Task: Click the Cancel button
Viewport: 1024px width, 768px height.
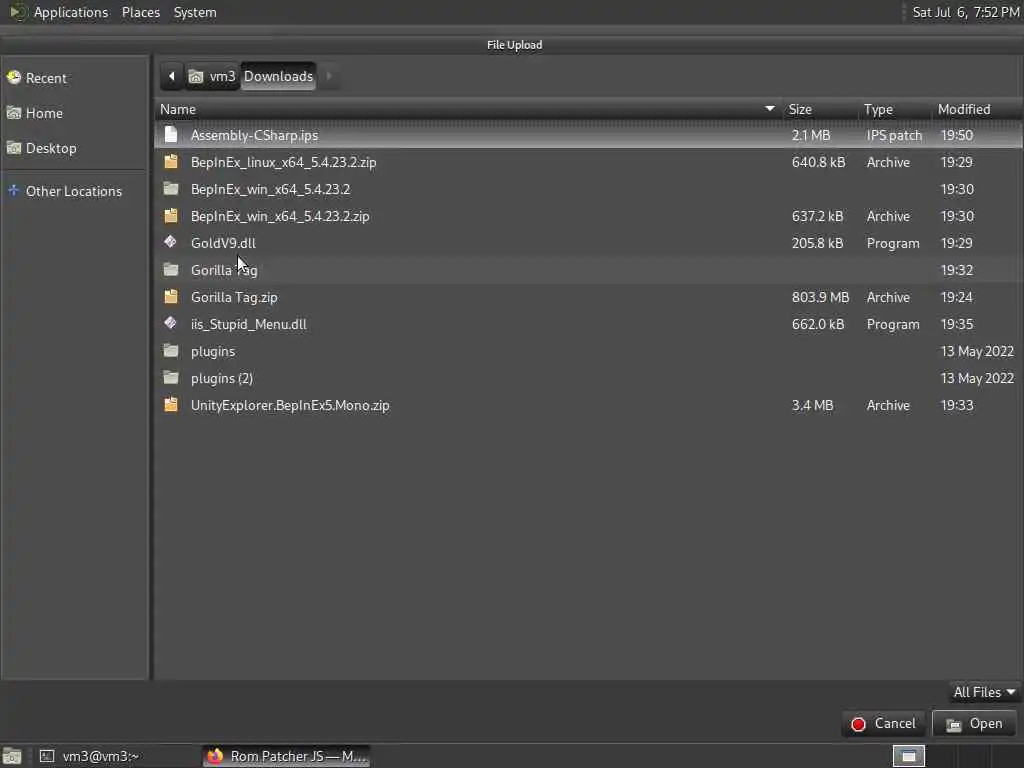Action: pyautogui.click(x=883, y=724)
